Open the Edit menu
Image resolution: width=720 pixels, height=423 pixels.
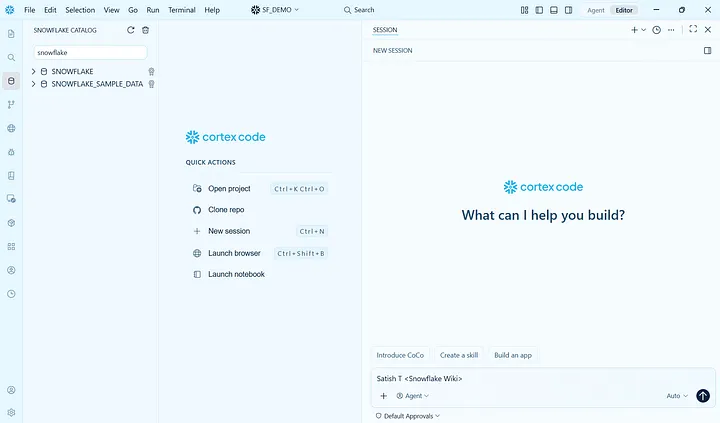tap(50, 10)
